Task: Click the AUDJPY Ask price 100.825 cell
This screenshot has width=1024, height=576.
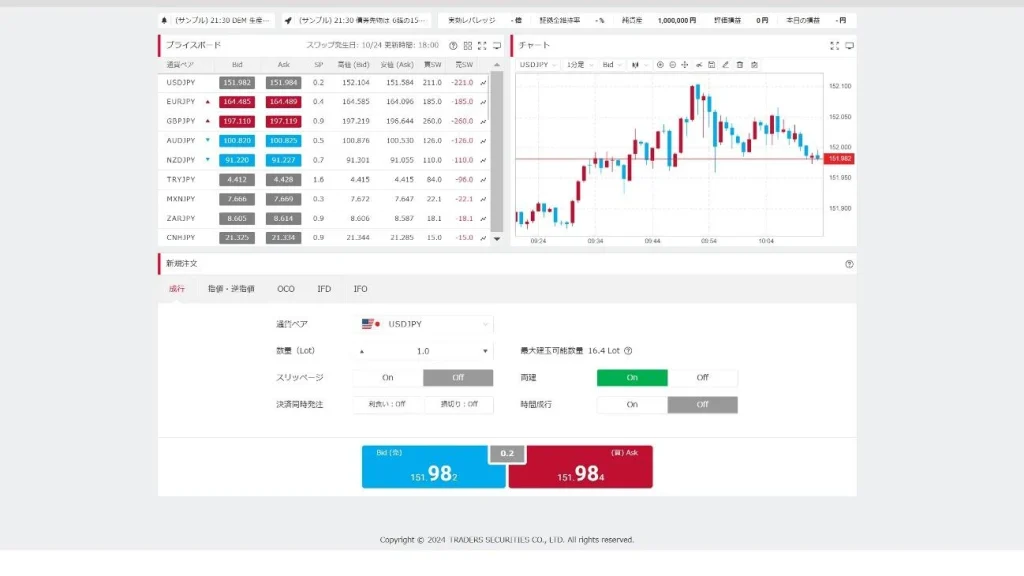Action: pyautogui.click(x=283, y=140)
